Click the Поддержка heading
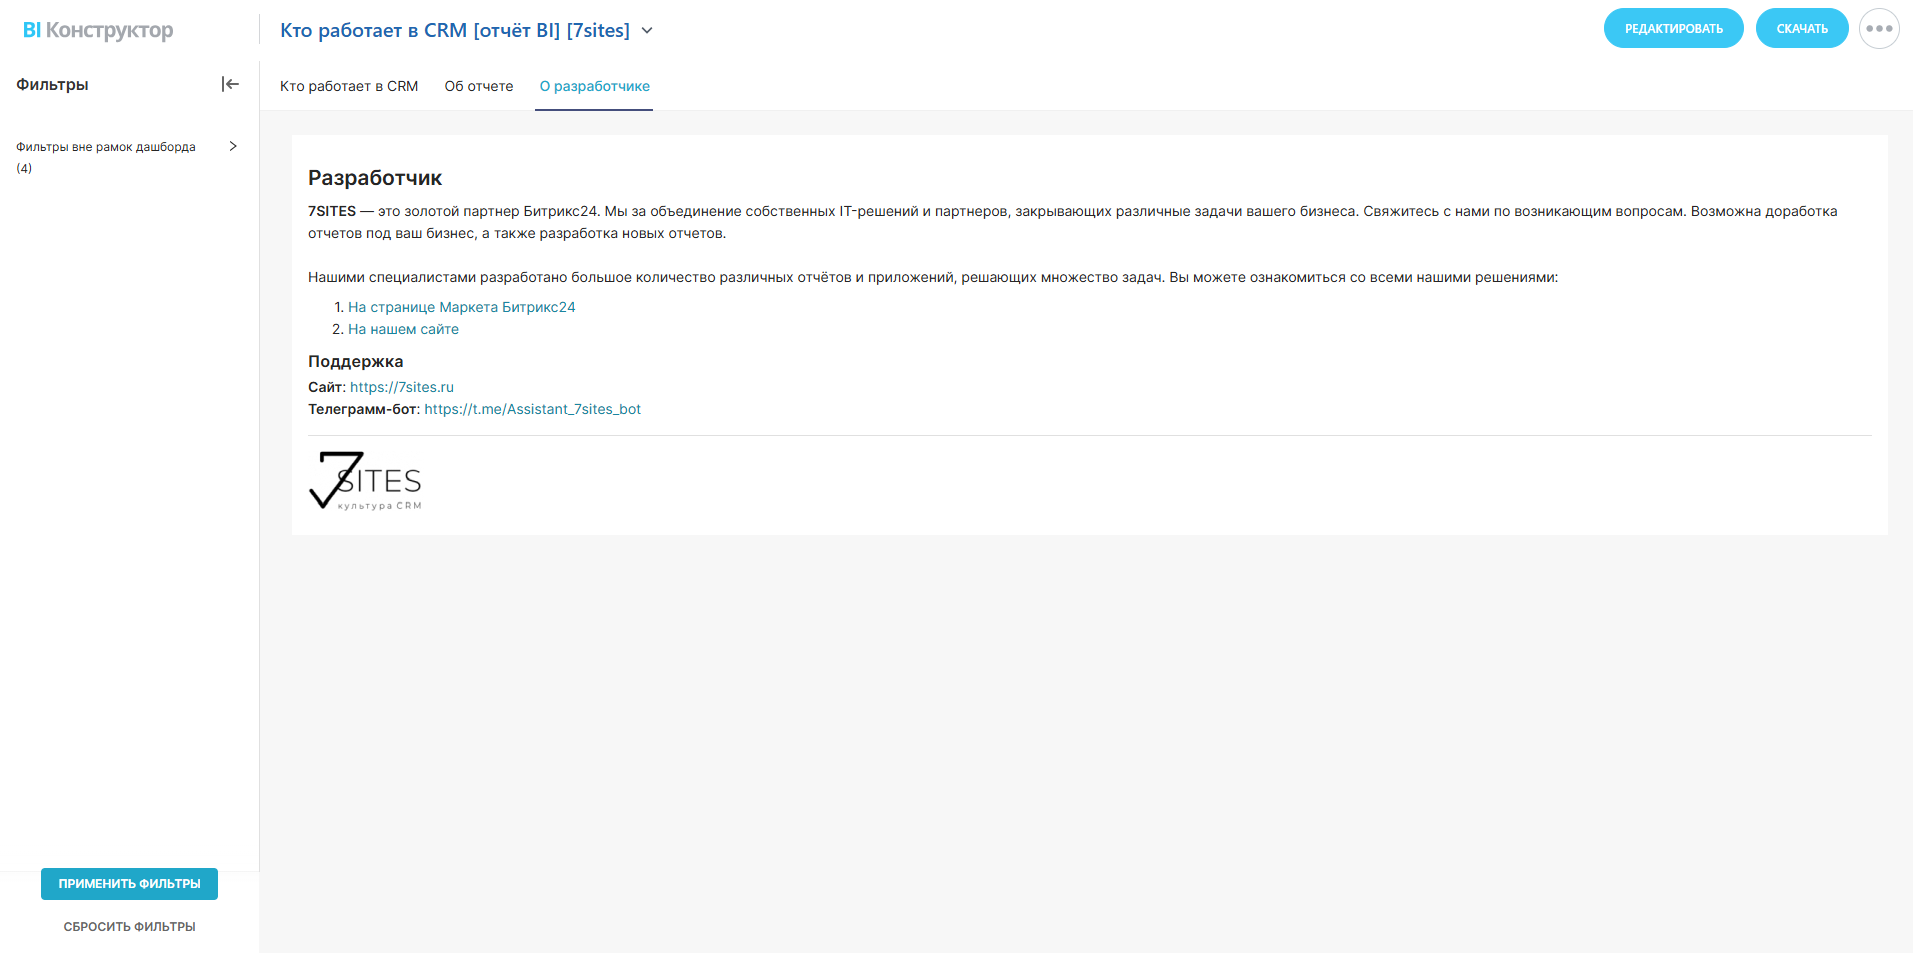This screenshot has width=1913, height=953. tap(356, 361)
